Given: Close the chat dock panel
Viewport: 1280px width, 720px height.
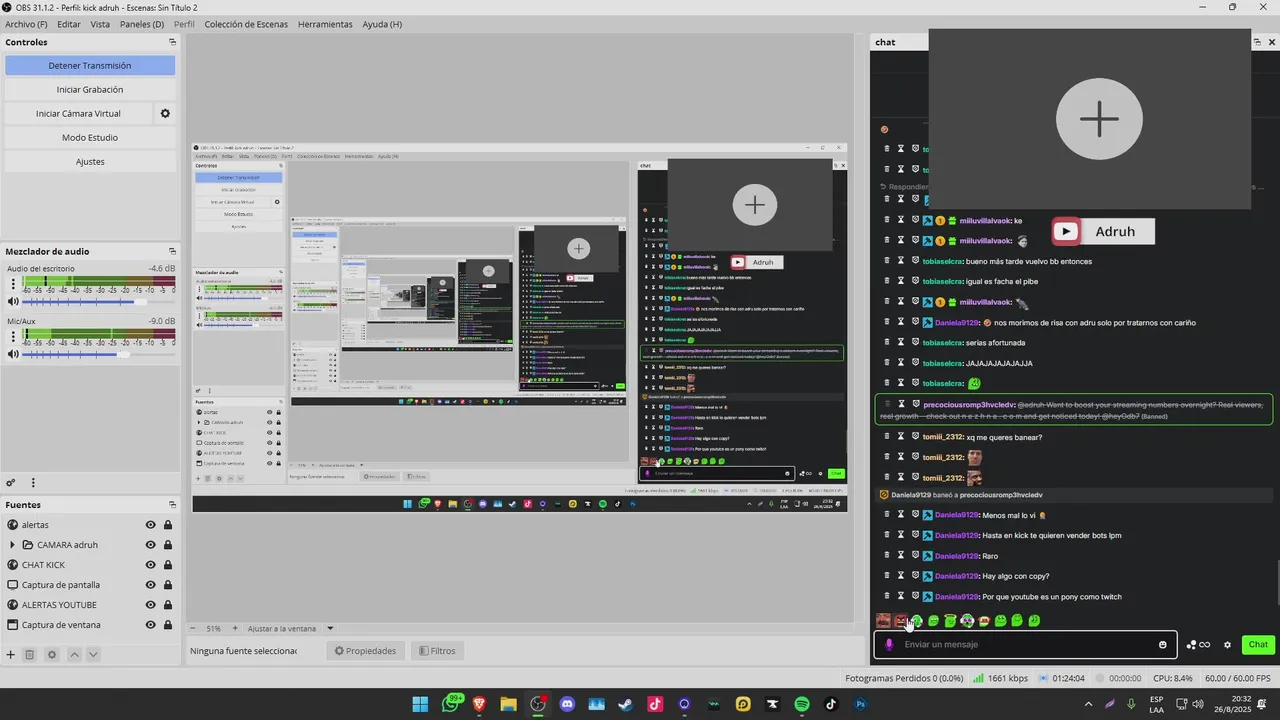Looking at the screenshot, I should pyautogui.click(x=1272, y=42).
